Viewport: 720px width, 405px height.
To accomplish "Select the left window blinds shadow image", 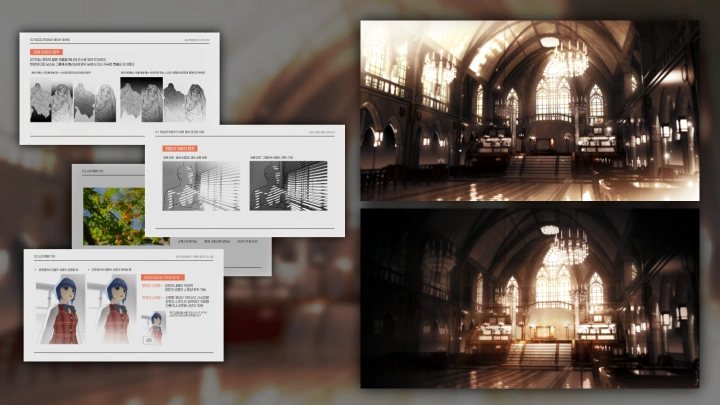I will click(x=201, y=187).
